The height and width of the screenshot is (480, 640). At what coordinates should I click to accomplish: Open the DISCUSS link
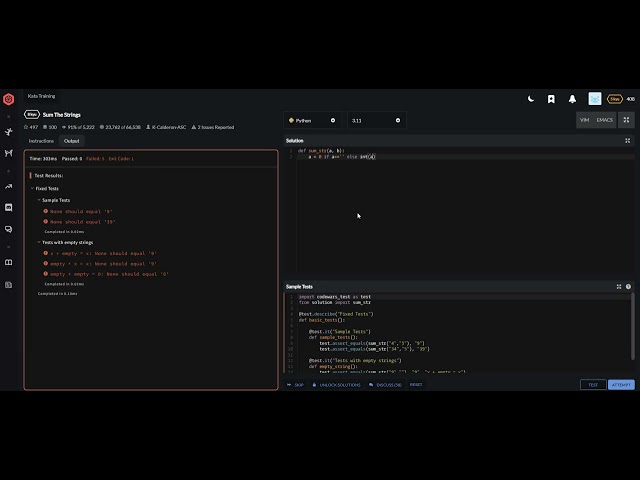pyautogui.click(x=385, y=385)
